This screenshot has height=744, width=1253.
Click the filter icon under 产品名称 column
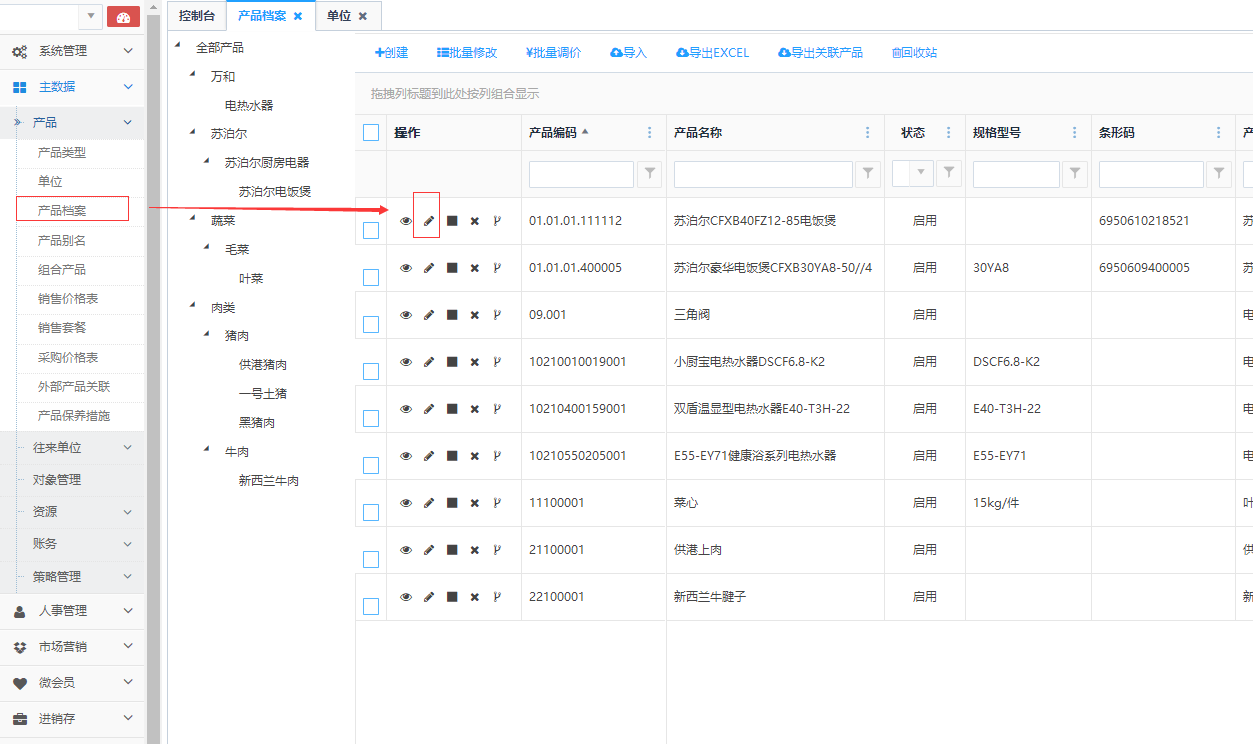868,174
